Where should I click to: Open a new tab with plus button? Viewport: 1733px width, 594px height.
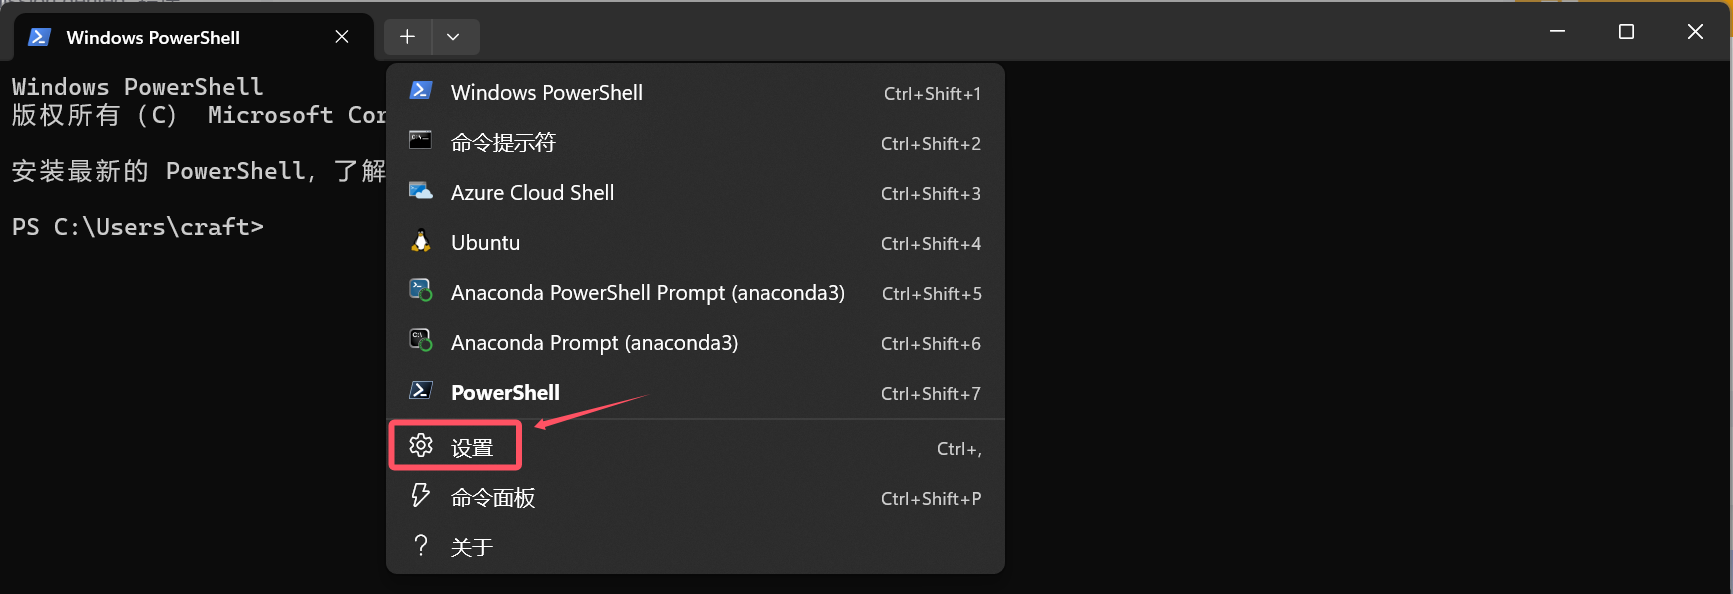coord(407,37)
